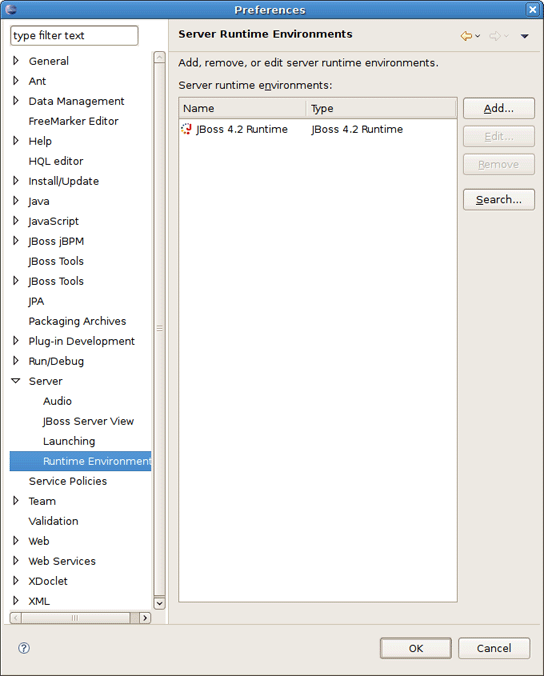Click the help question mark icon
The image size is (544, 676).
click(x=24, y=648)
